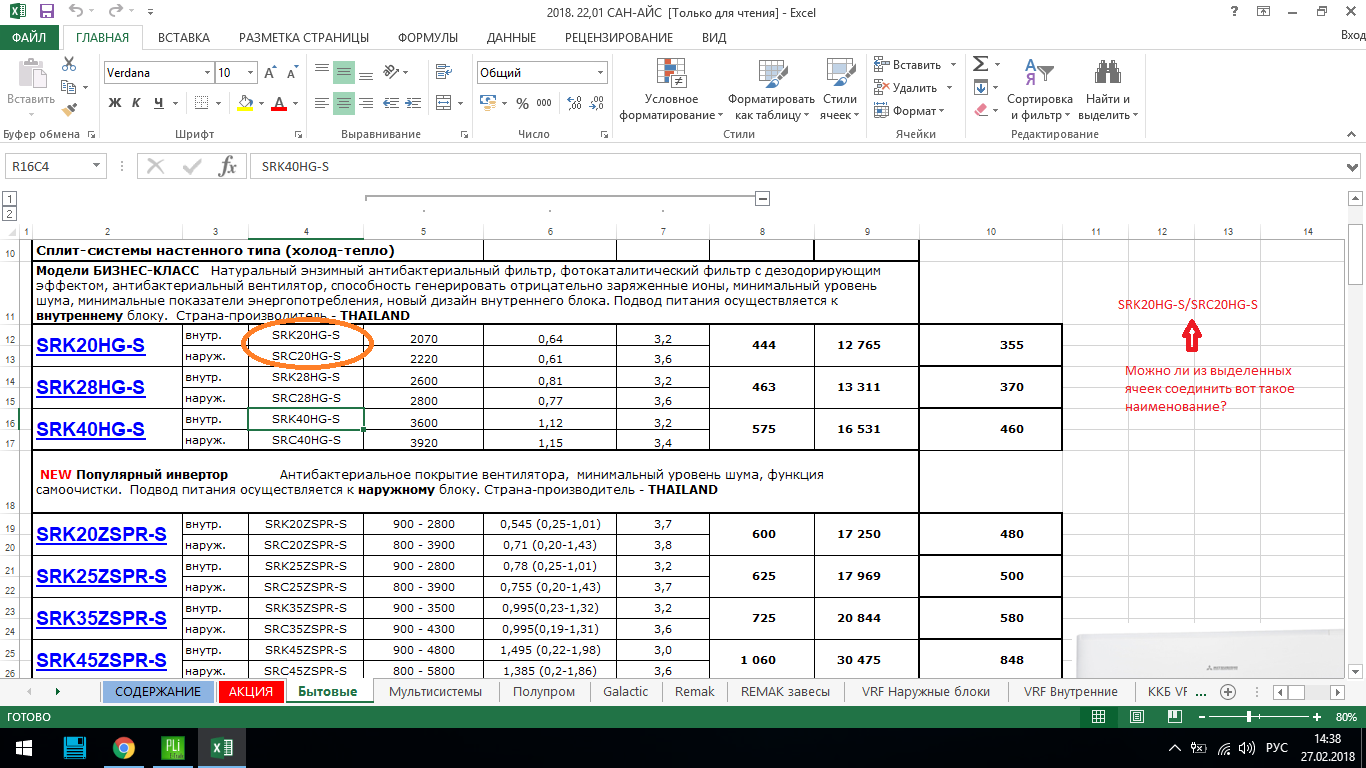
Task: Align text to the right
Action: (x=366, y=102)
